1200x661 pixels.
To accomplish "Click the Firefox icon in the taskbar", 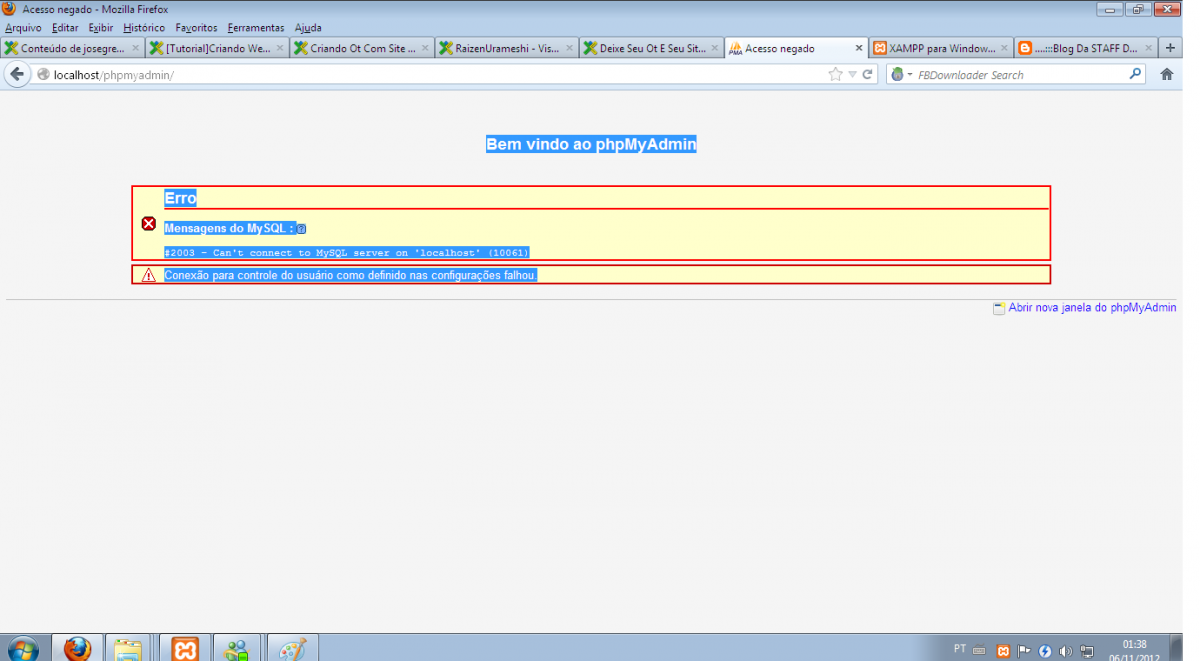I will pos(77,649).
